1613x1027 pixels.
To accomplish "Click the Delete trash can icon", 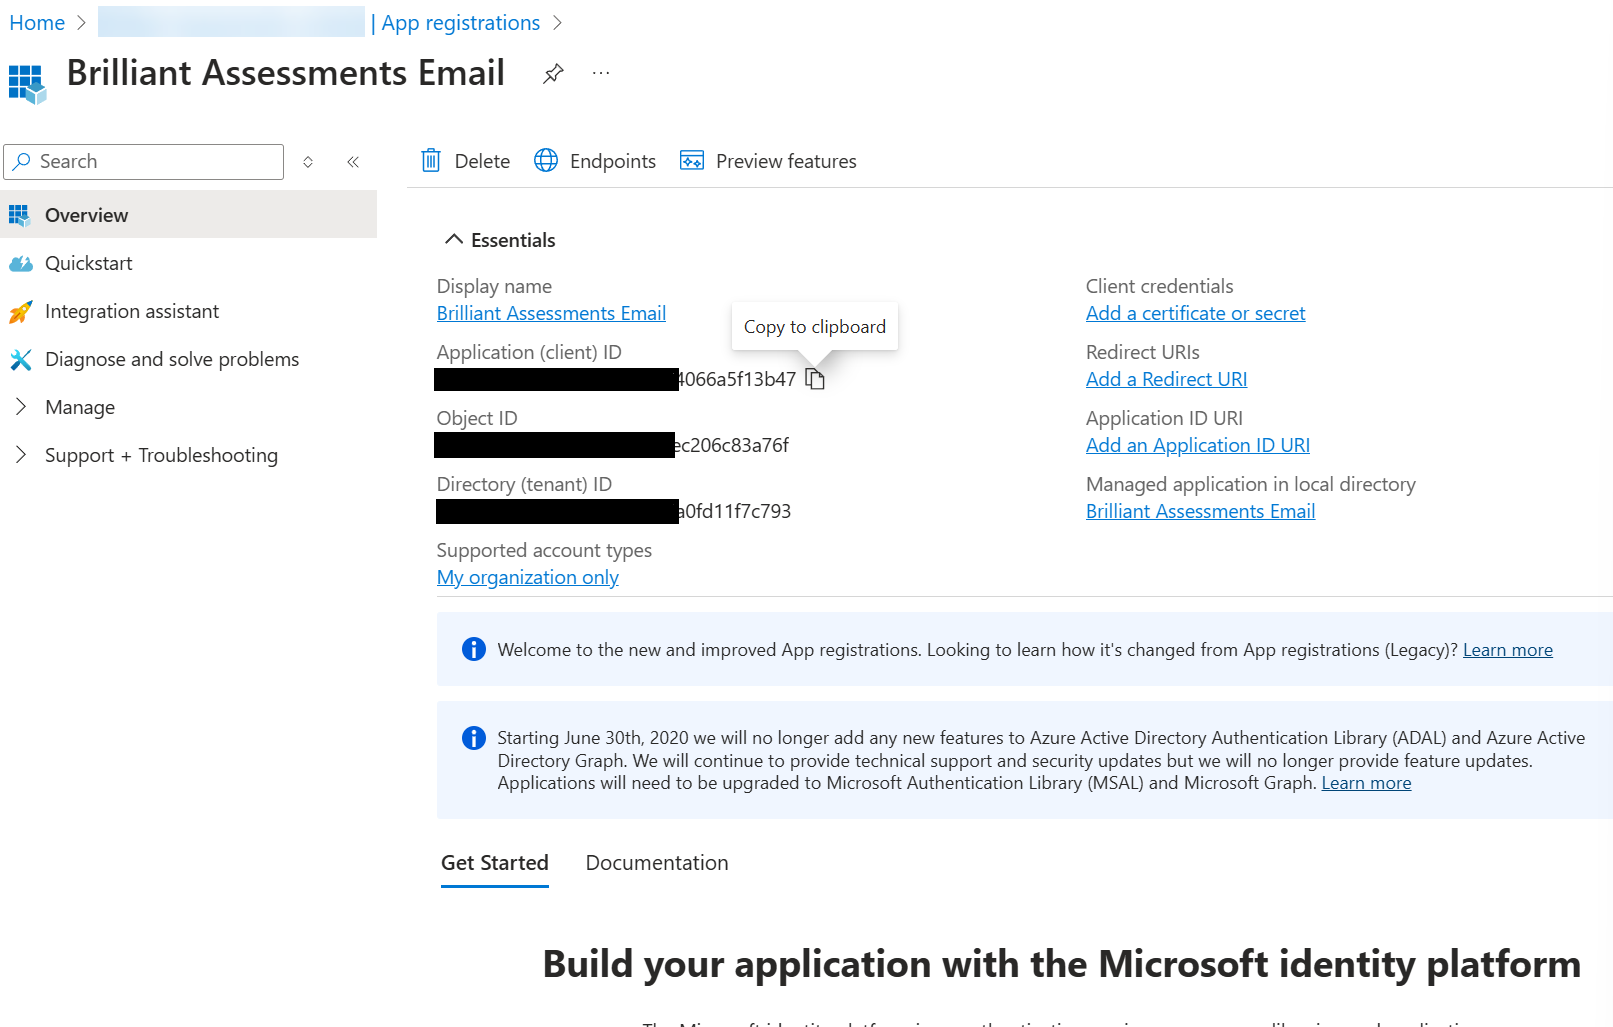I will (431, 161).
